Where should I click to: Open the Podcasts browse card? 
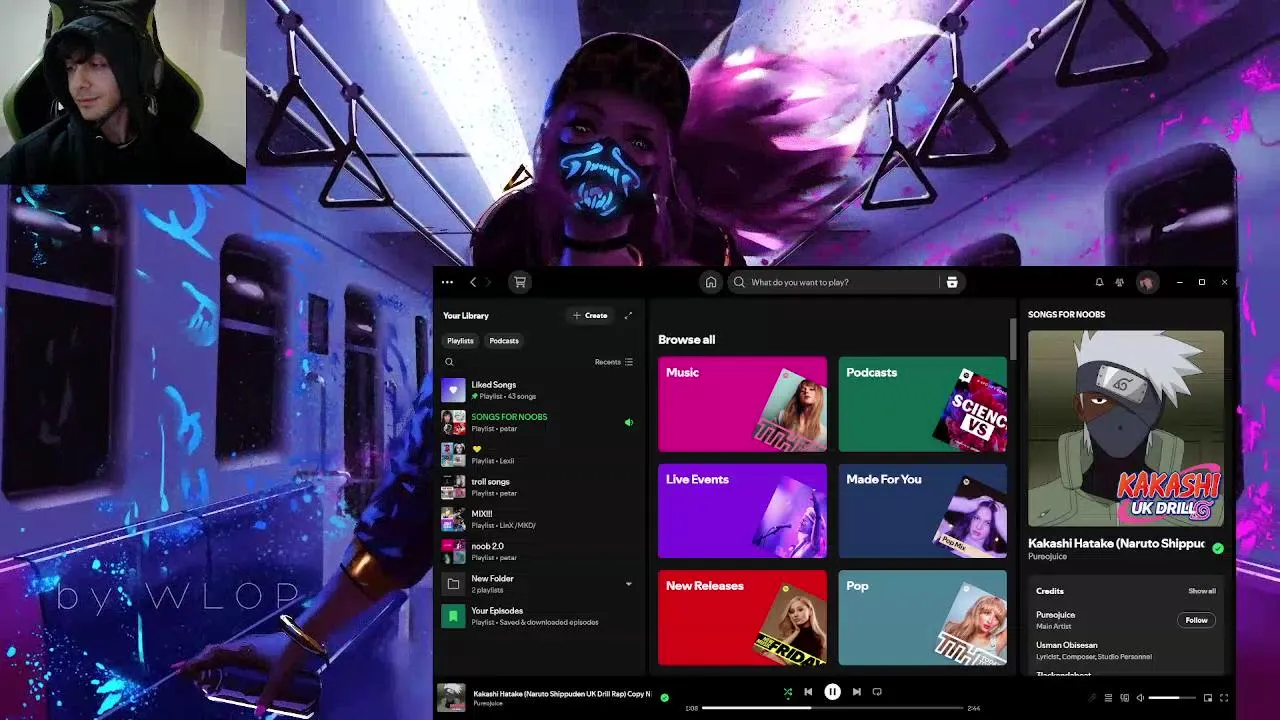point(922,404)
